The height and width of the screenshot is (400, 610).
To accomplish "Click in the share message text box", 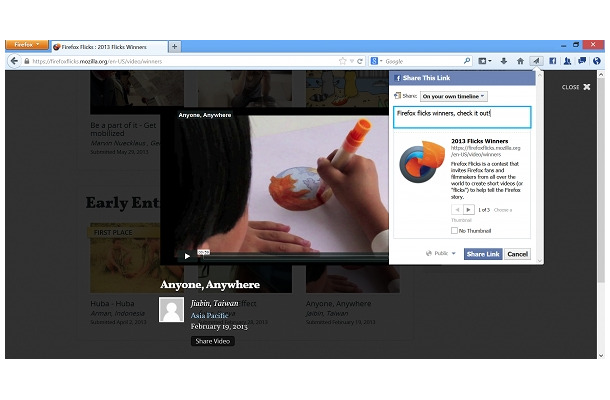I will [x=462, y=117].
